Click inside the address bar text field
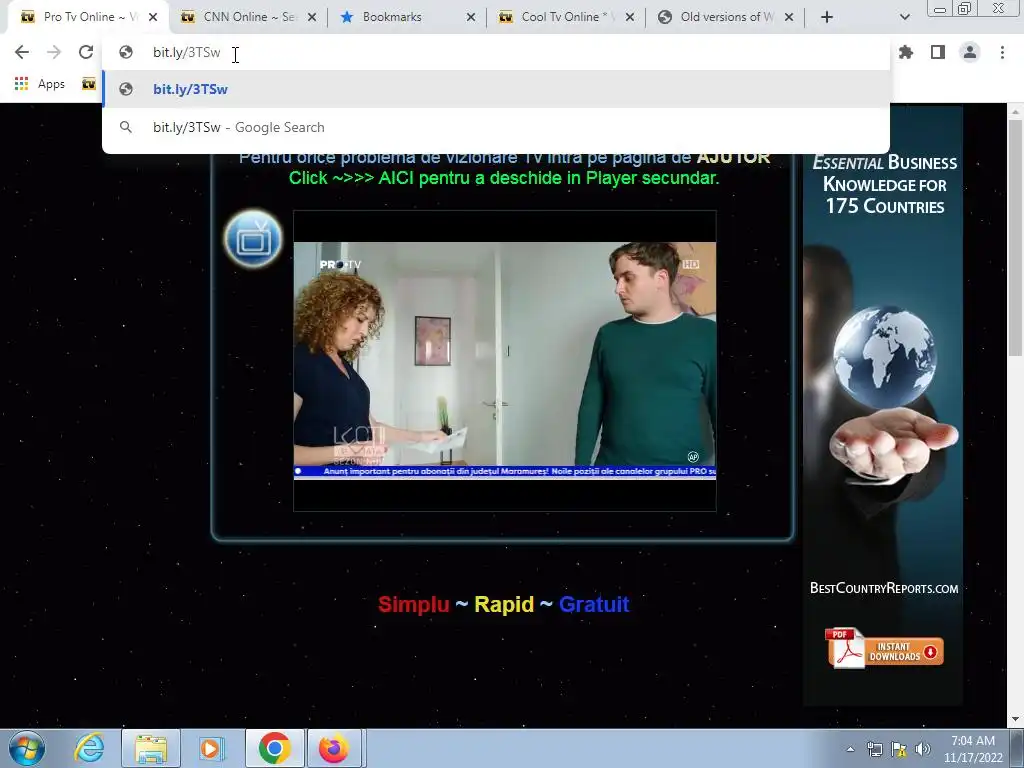The image size is (1024, 768). (496, 52)
